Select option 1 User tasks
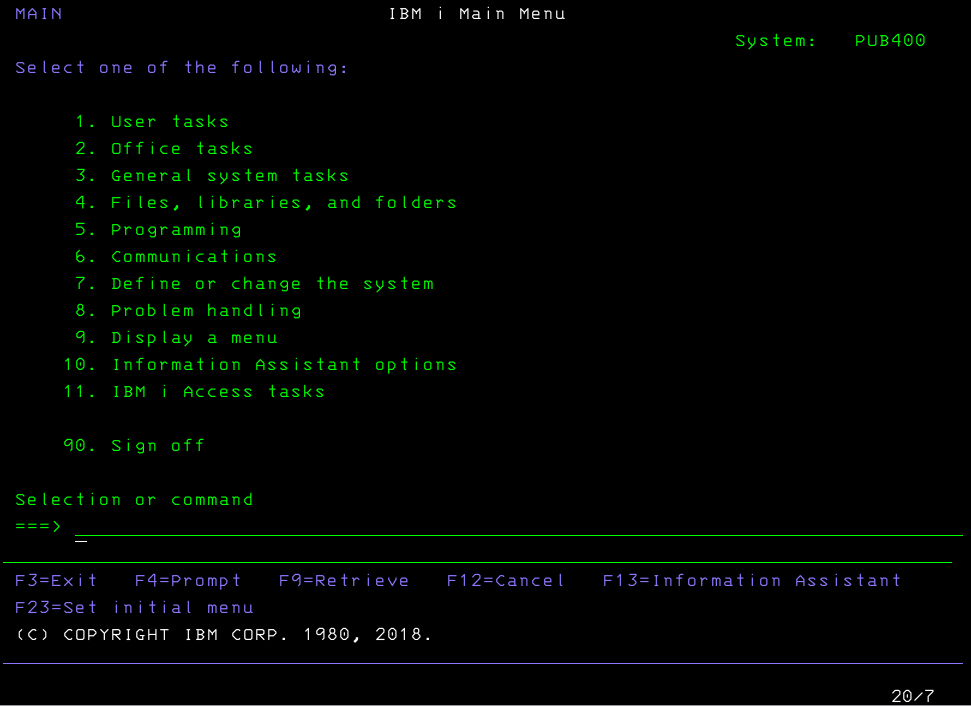 click(x=152, y=122)
